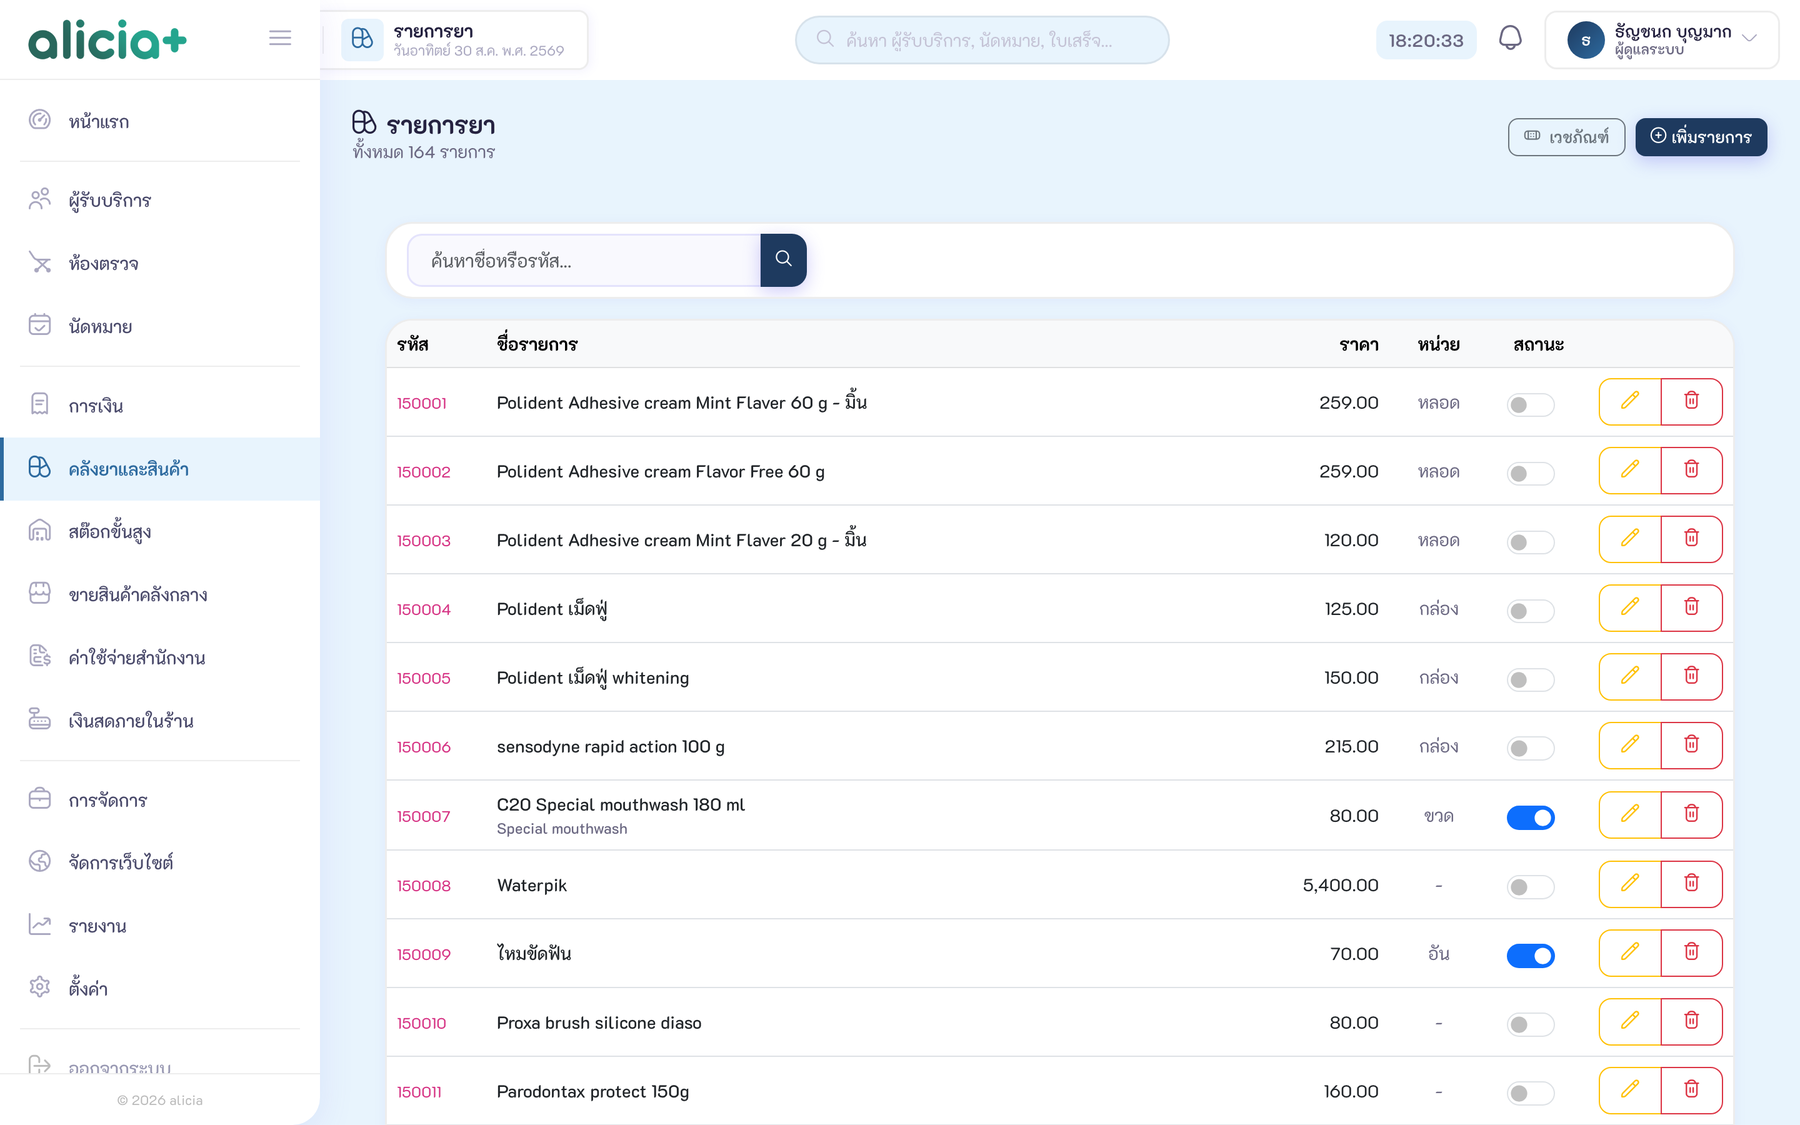The width and height of the screenshot is (1800, 1125).
Task: Expand the ธัญชนก บุญมาก user account dropdown
Action: [1662, 40]
